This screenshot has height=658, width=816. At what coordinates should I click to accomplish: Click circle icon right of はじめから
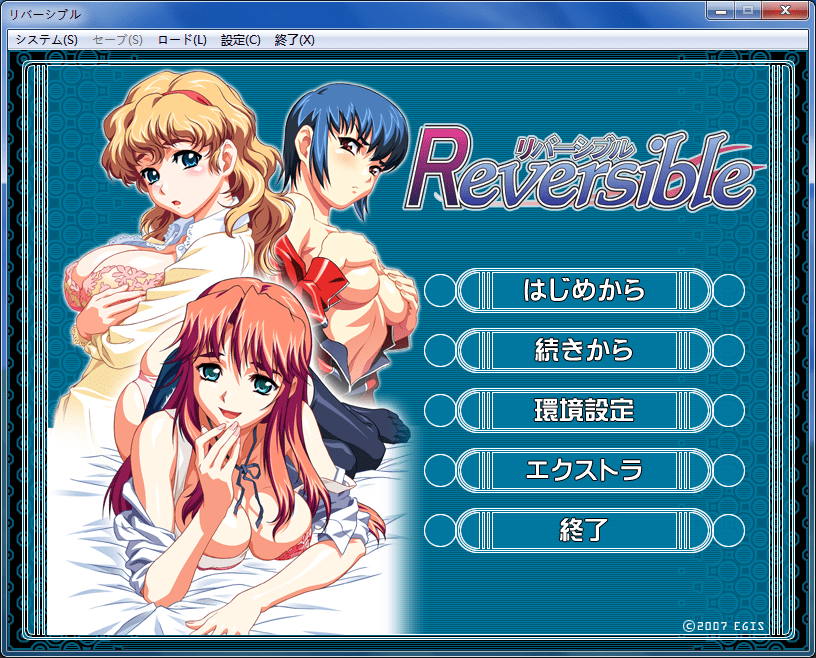coord(729,290)
